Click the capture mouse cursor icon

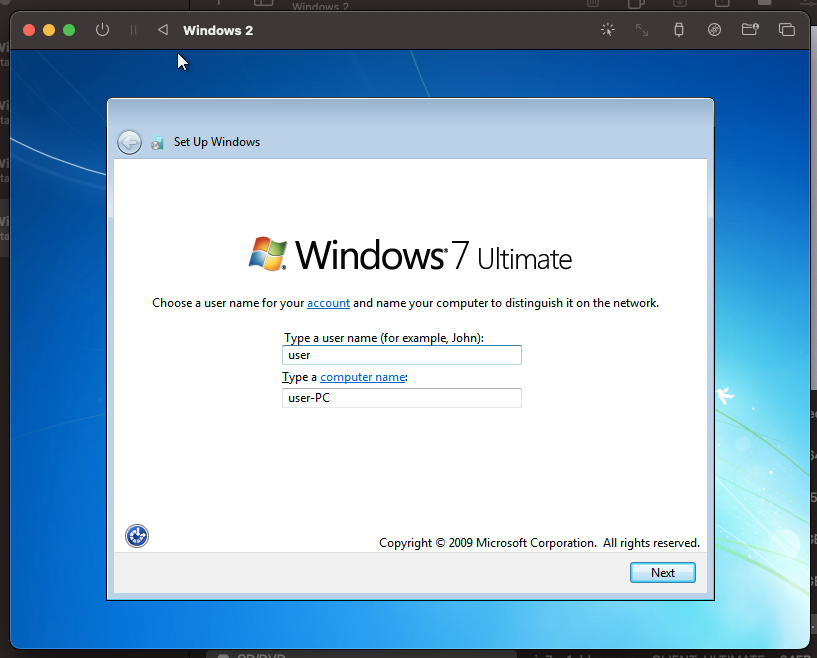608,30
